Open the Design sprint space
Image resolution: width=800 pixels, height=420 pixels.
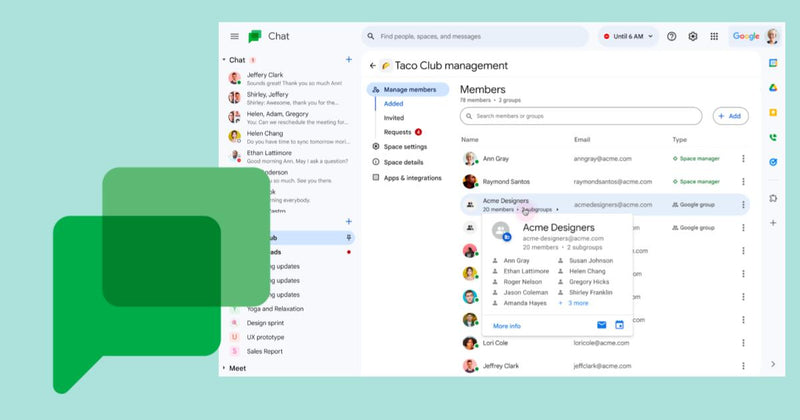265,323
